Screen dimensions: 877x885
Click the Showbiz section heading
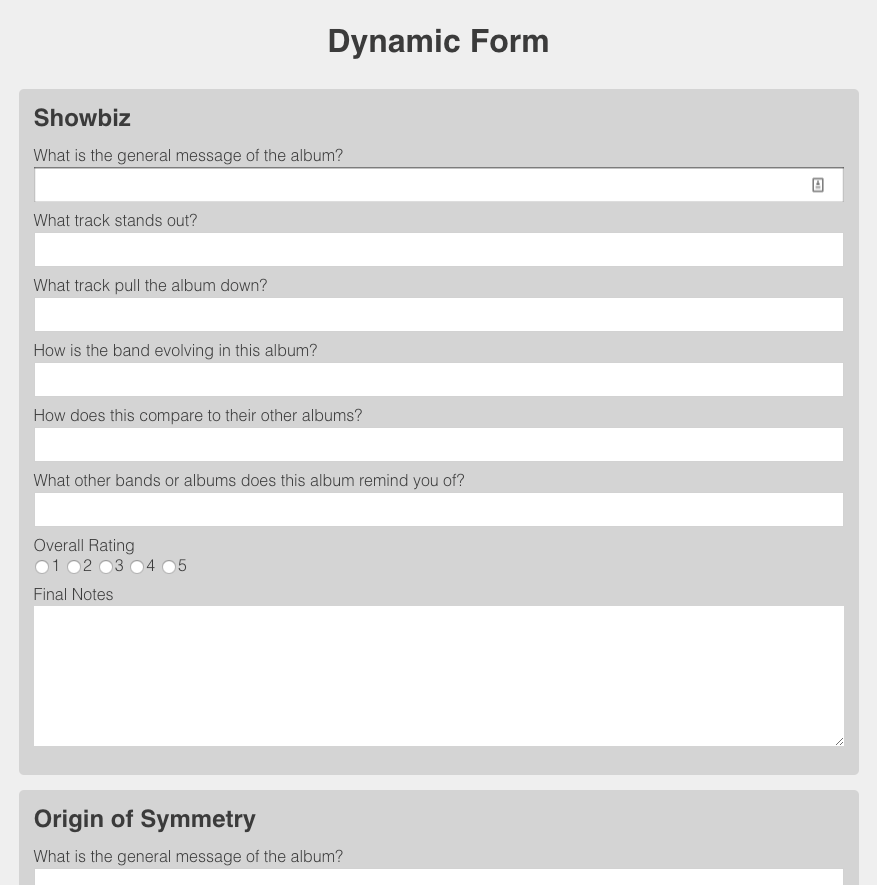82,118
